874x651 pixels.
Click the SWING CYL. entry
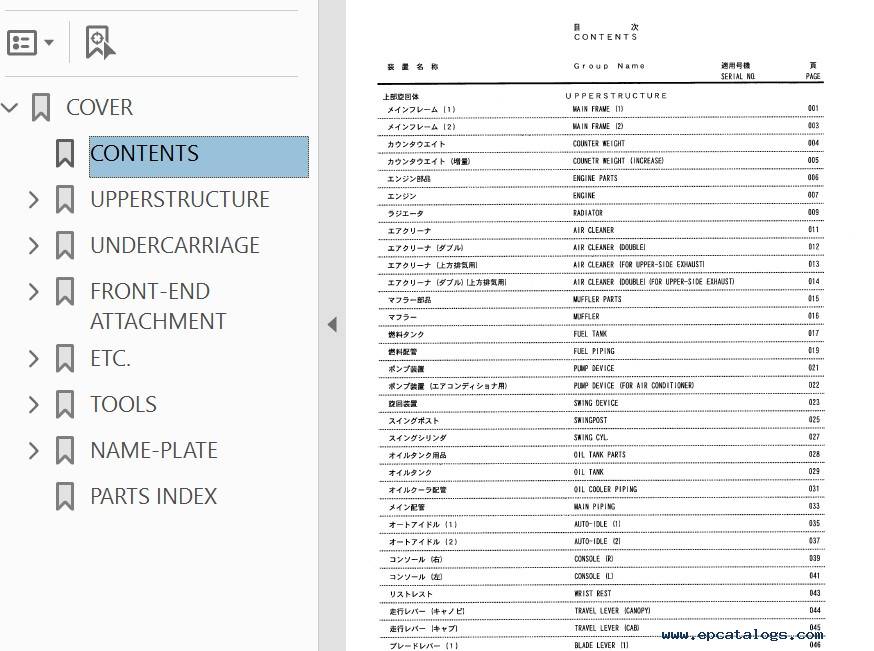pos(591,438)
